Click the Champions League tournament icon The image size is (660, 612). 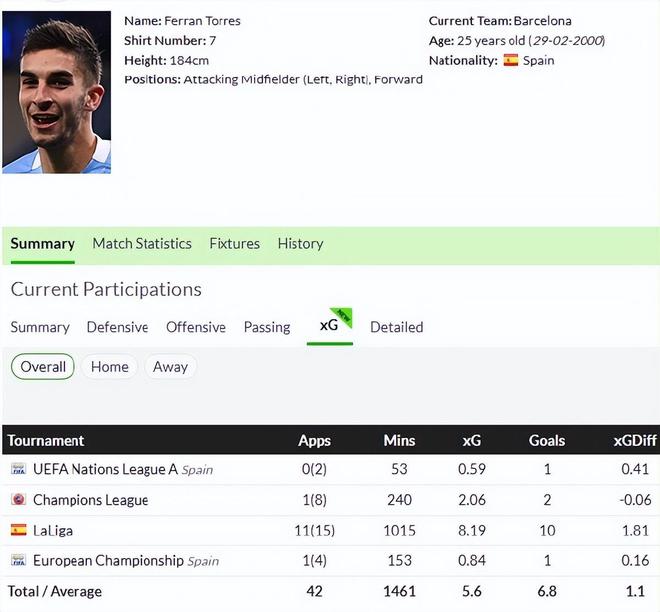pyautogui.click(x=18, y=500)
